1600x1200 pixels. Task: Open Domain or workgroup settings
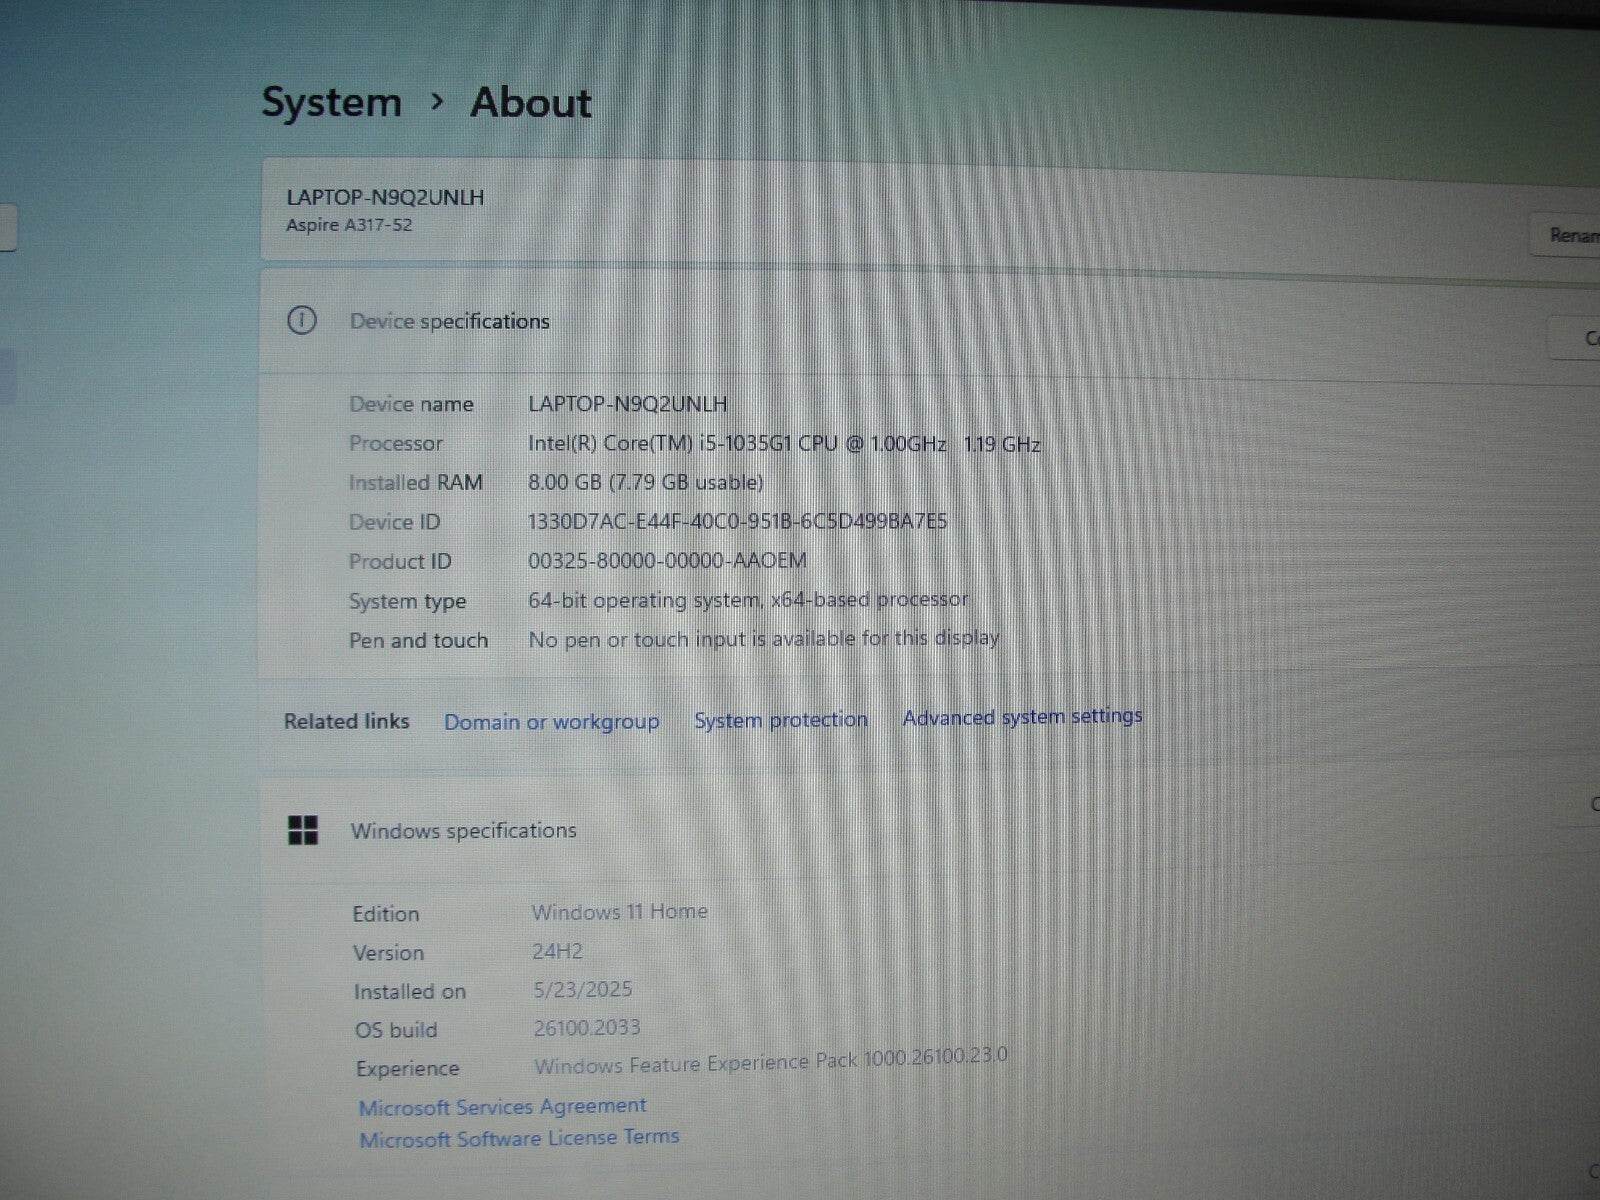click(x=551, y=721)
